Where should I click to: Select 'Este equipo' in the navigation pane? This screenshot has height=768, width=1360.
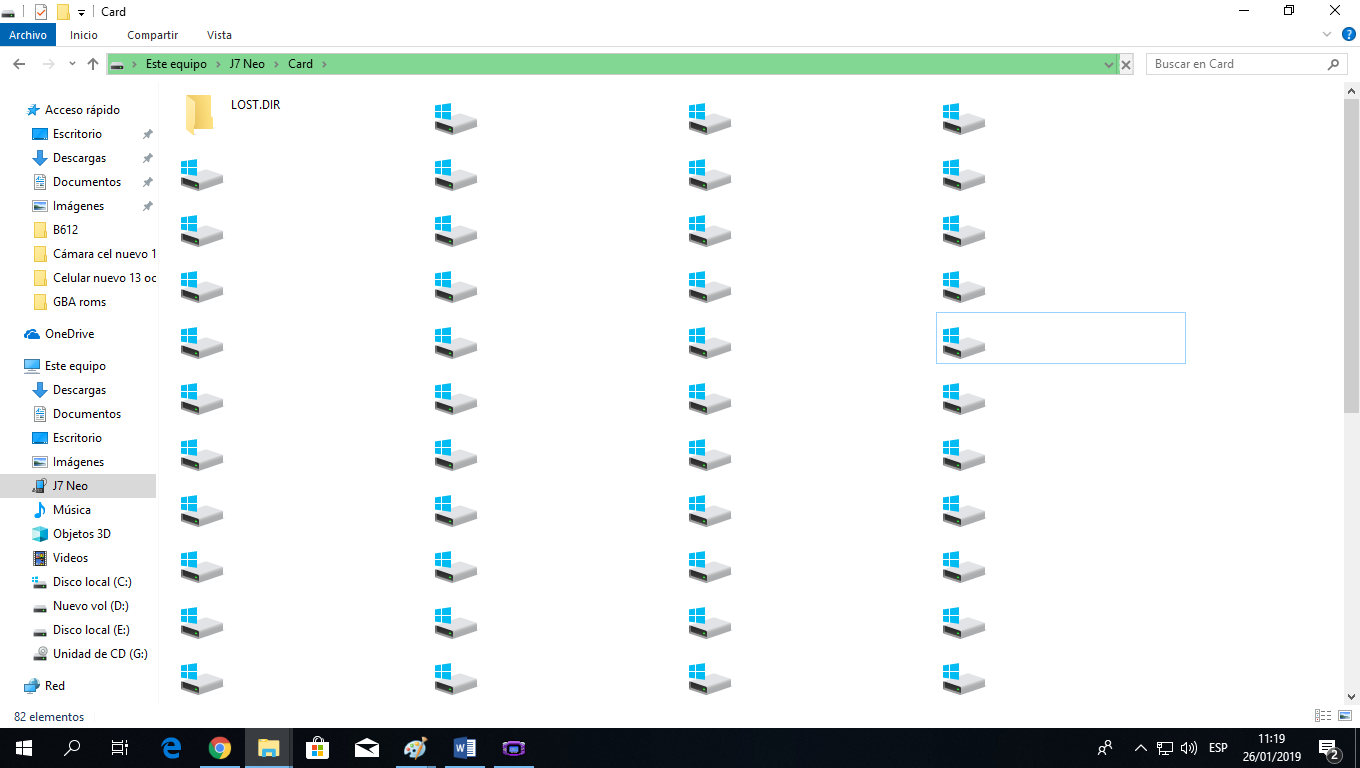(75, 366)
